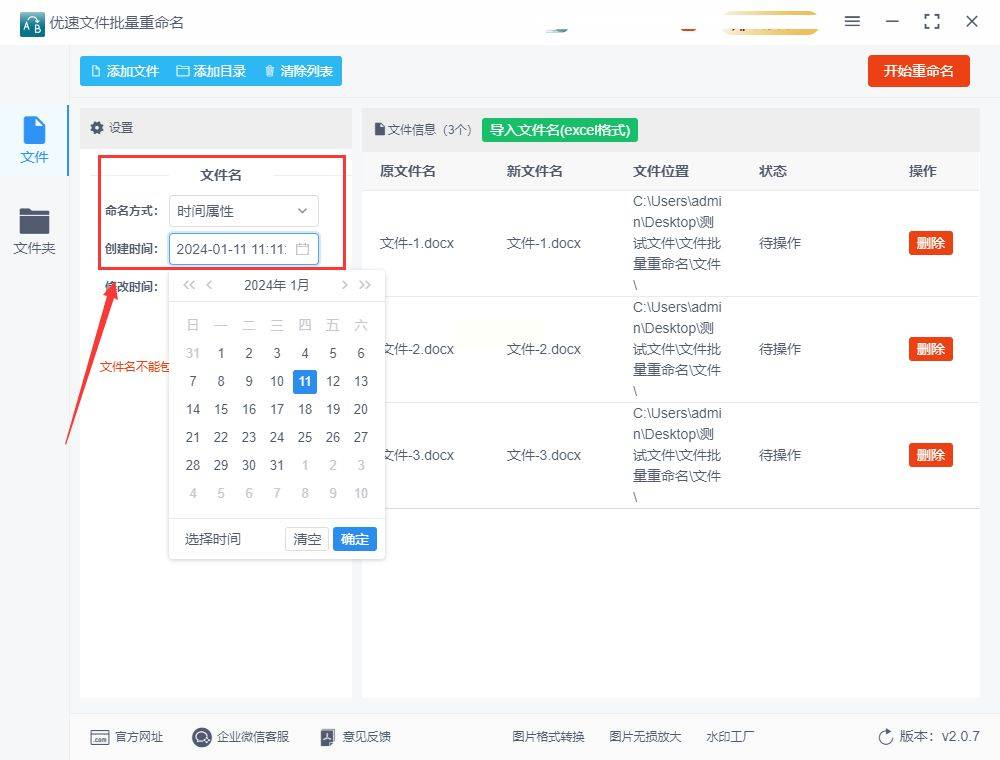
Task: Open the hamburger menu in title bar
Action: click(852, 21)
